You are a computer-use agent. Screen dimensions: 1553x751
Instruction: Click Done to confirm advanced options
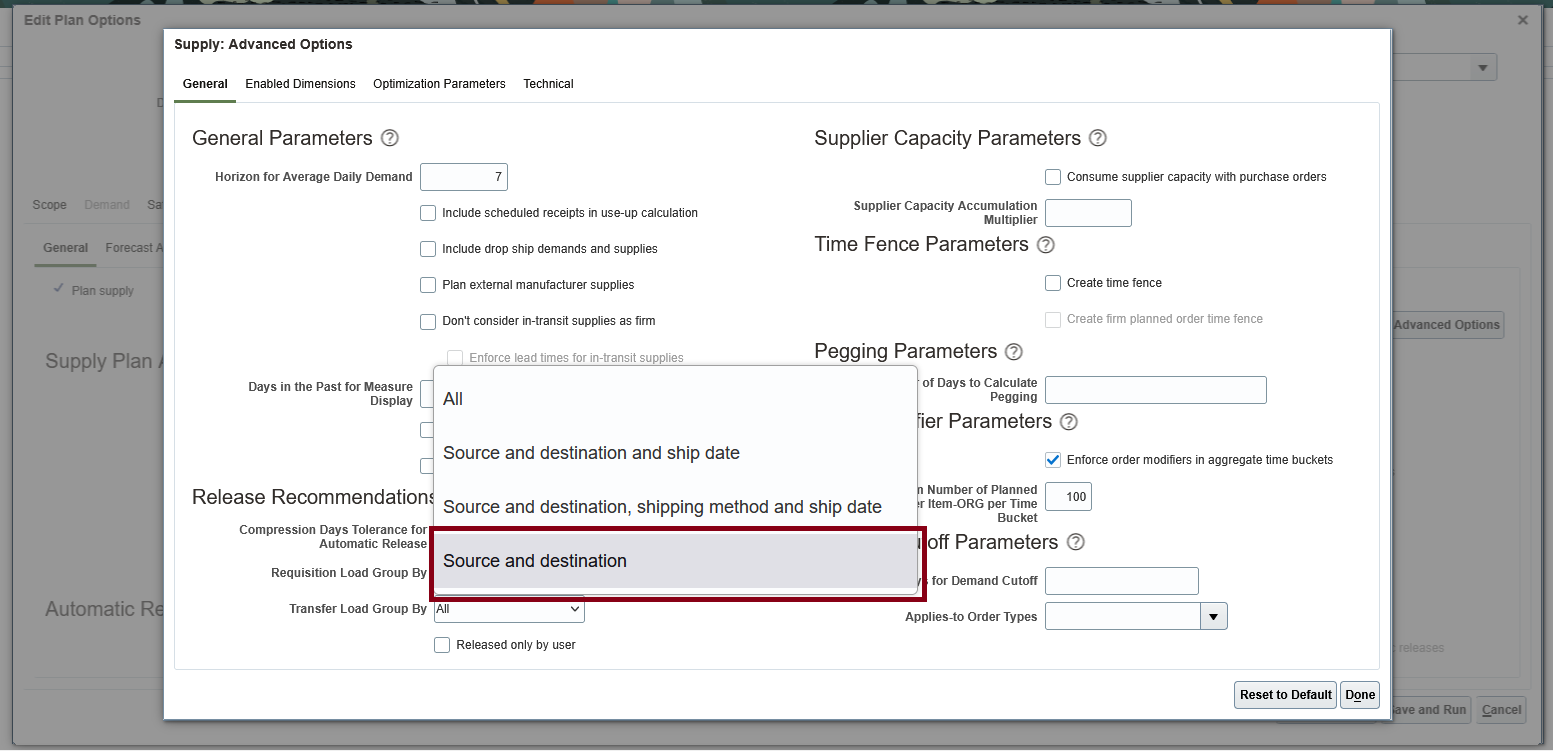coord(1359,695)
